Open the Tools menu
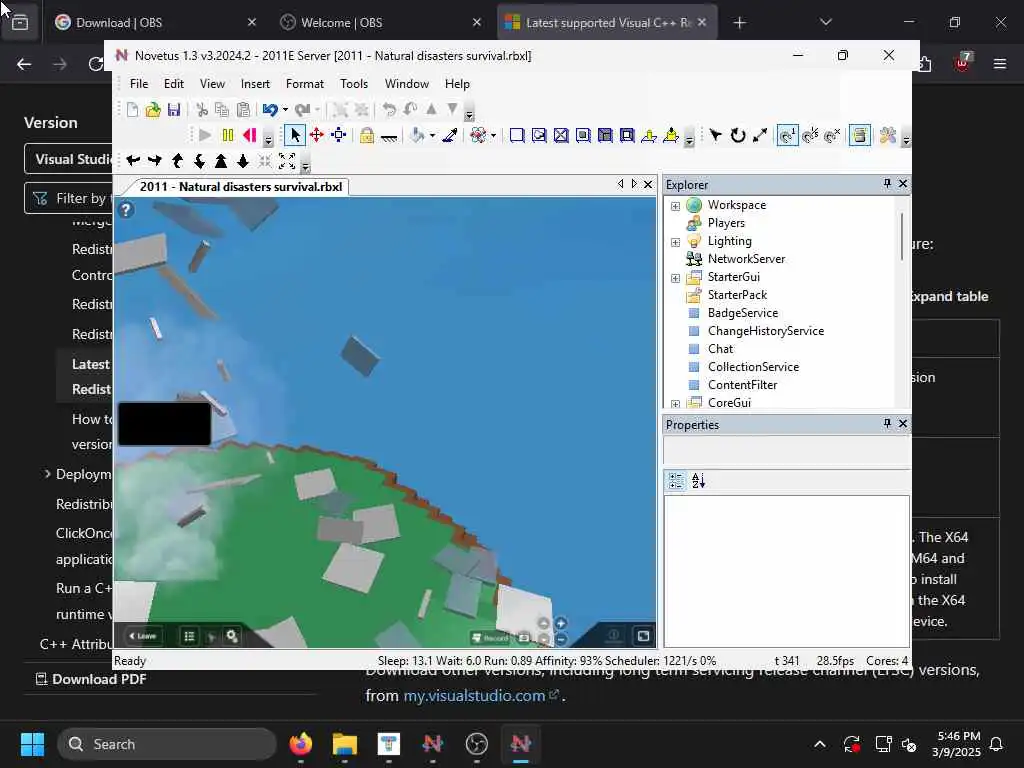This screenshot has height=768, width=1024. tap(354, 84)
